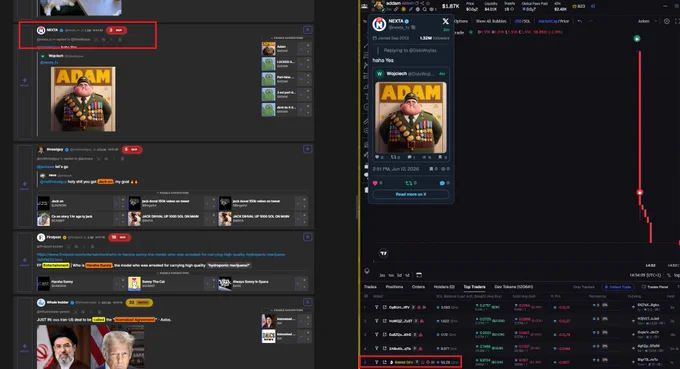Open ADAM image in NEXTA feed post
680x369 pixels.
point(83,99)
